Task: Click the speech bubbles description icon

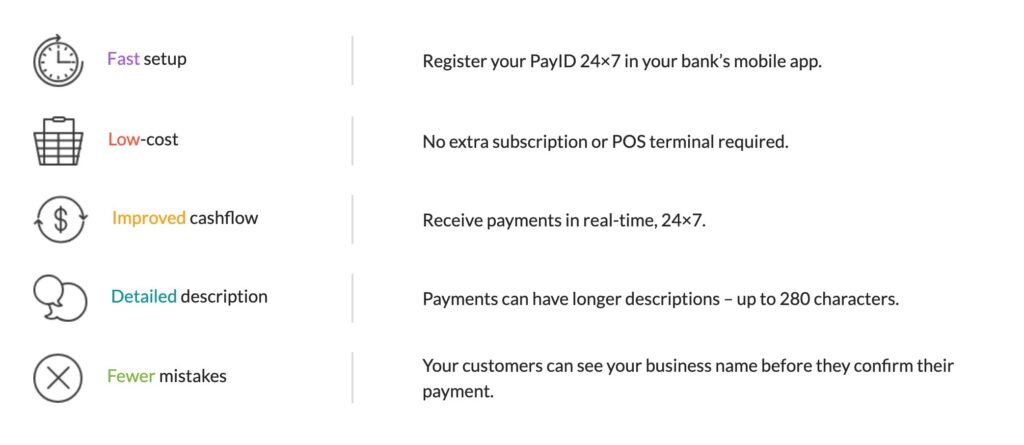Action: click(59, 298)
